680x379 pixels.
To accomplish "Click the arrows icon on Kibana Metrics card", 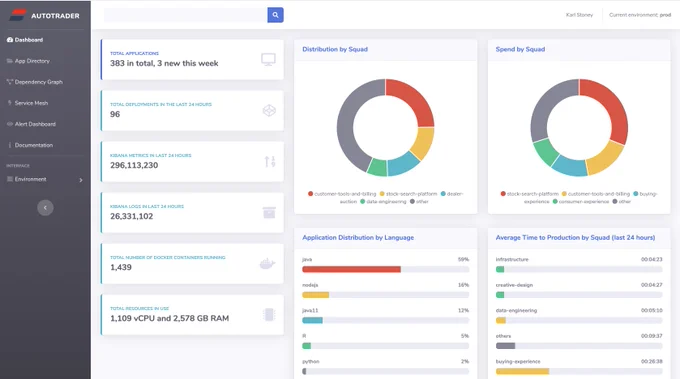I will tap(270, 162).
